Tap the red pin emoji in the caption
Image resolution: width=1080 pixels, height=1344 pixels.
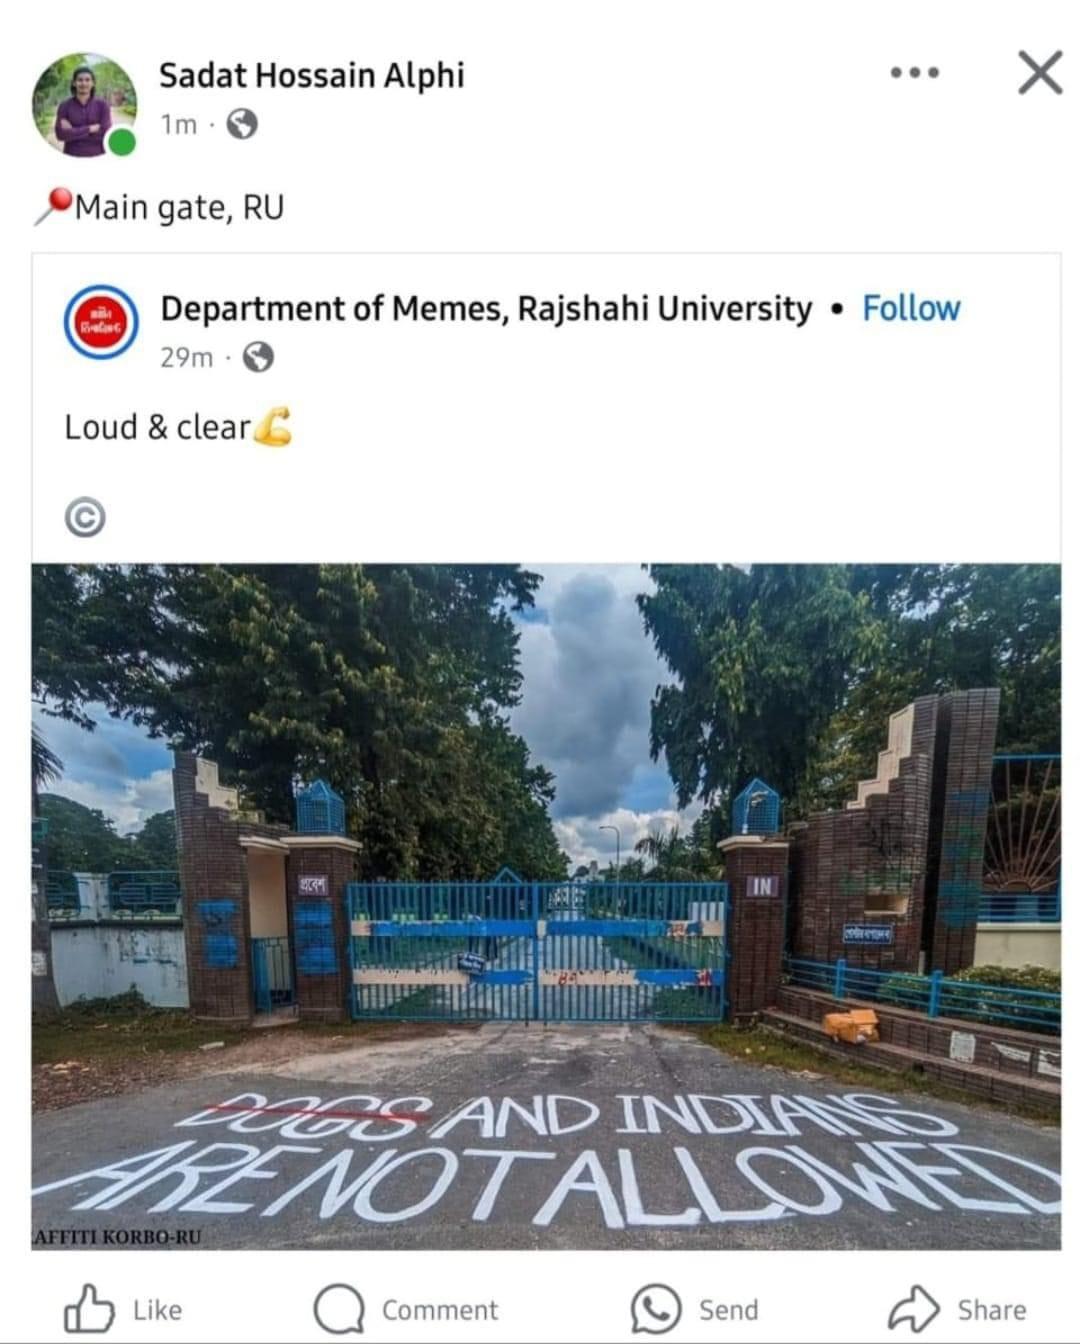pyautogui.click(x=50, y=203)
